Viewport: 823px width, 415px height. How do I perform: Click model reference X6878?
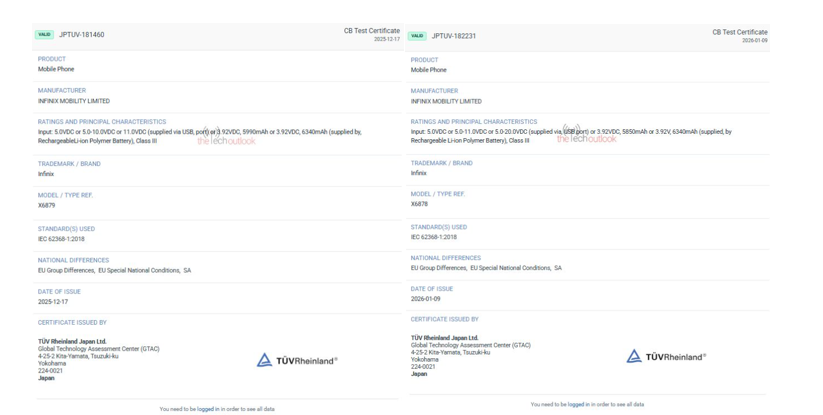pyautogui.click(x=419, y=204)
